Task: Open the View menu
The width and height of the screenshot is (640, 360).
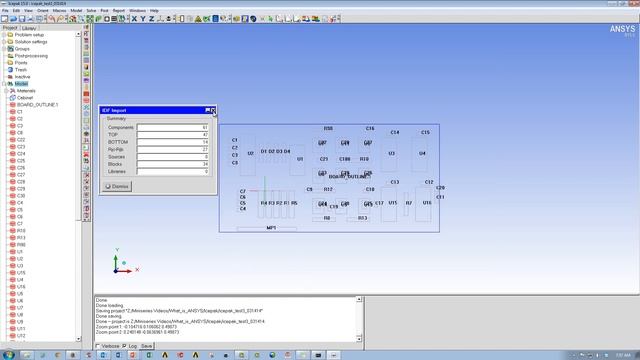Action: [28, 11]
